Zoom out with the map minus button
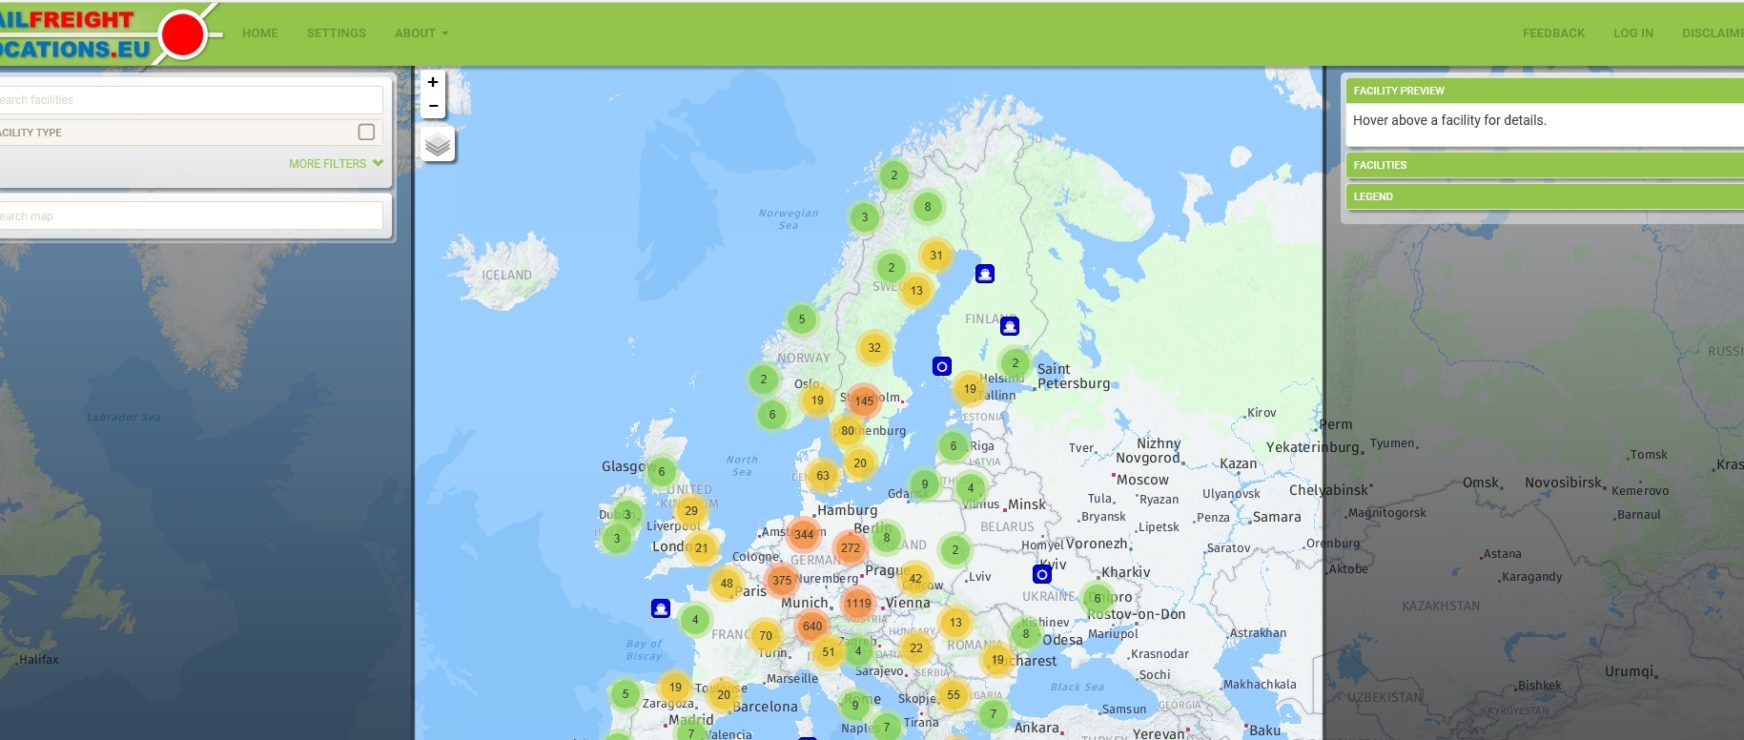 pyautogui.click(x=433, y=106)
